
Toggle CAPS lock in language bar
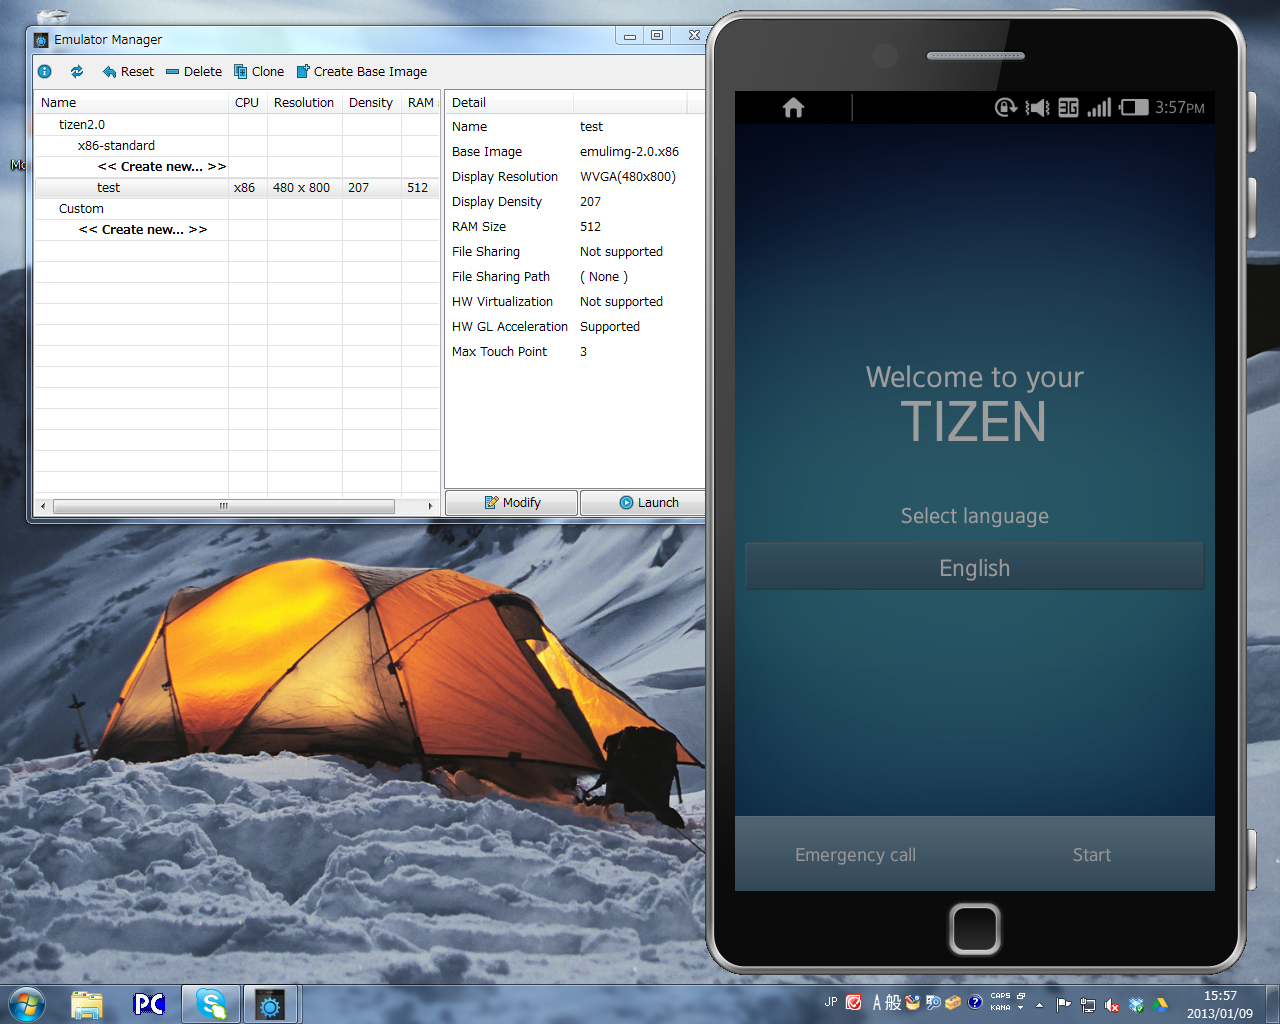[1000, 996]
